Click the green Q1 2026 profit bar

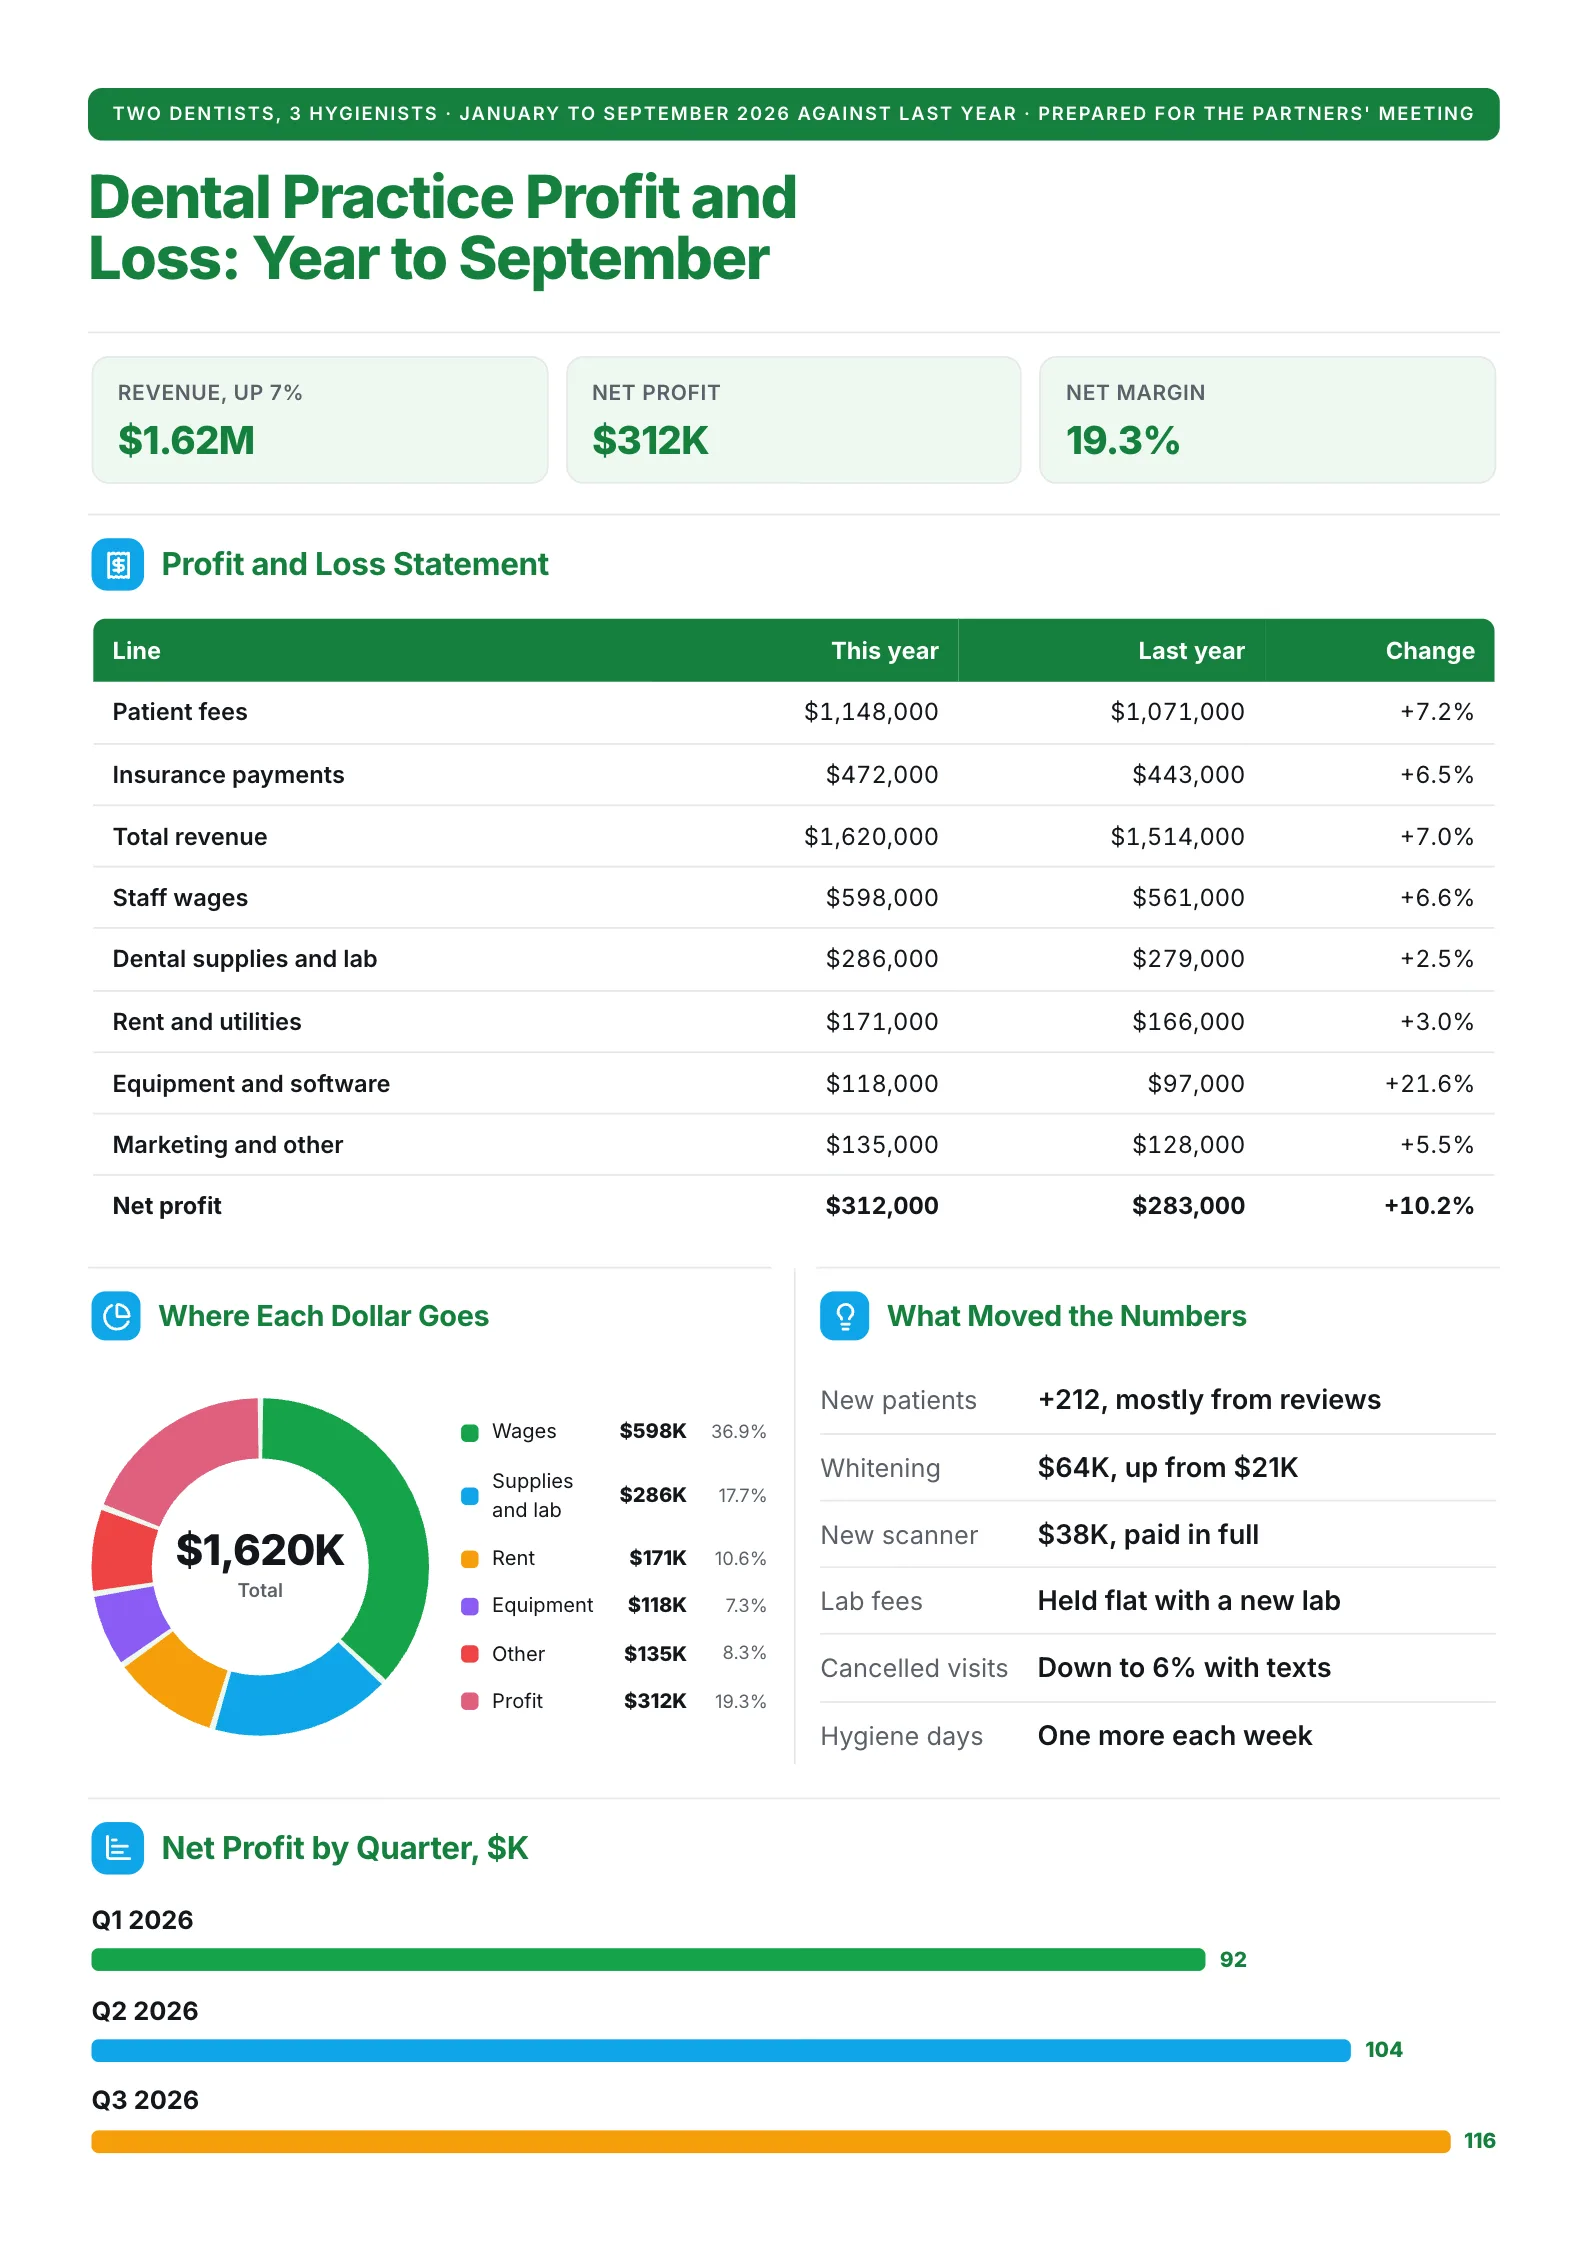coord(648,1959)
